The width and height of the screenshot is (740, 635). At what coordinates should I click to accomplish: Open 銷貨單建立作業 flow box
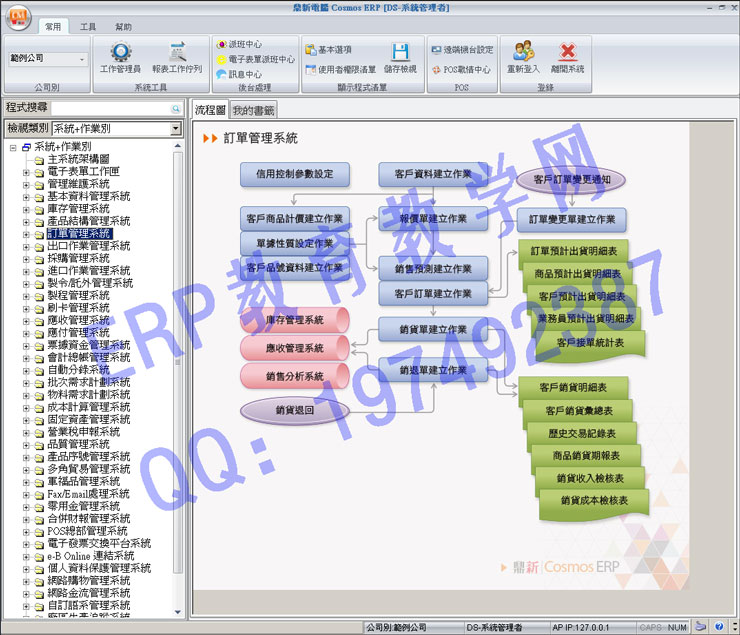click(433, 329)
